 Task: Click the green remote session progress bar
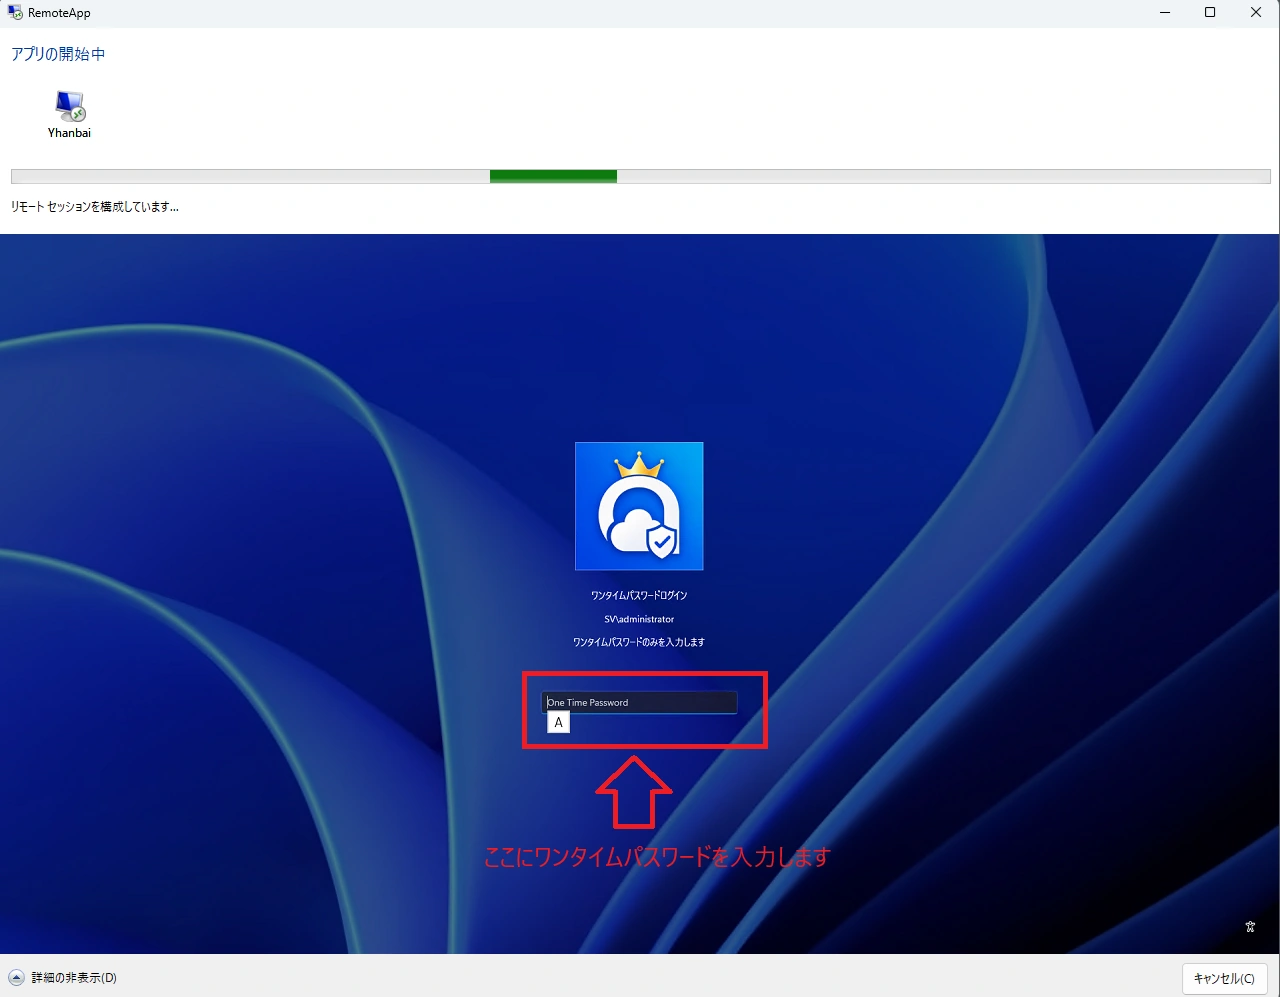click(640, 177)
